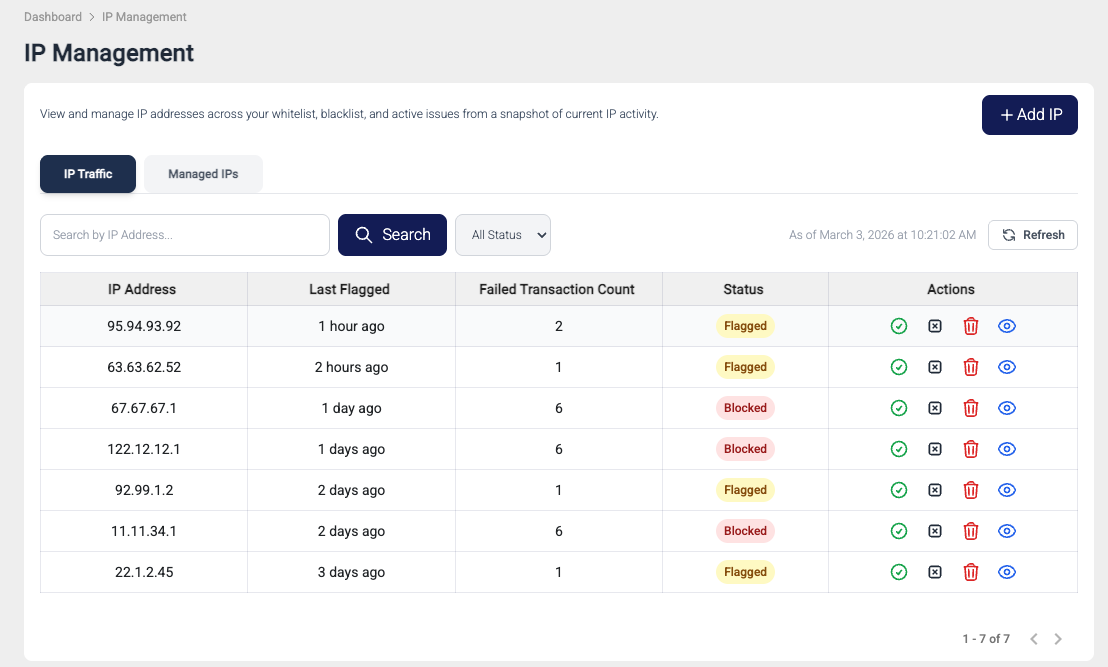
Task: Delete IP 67.67.67.1 with trash icon
Action: [x=970, y=408]
